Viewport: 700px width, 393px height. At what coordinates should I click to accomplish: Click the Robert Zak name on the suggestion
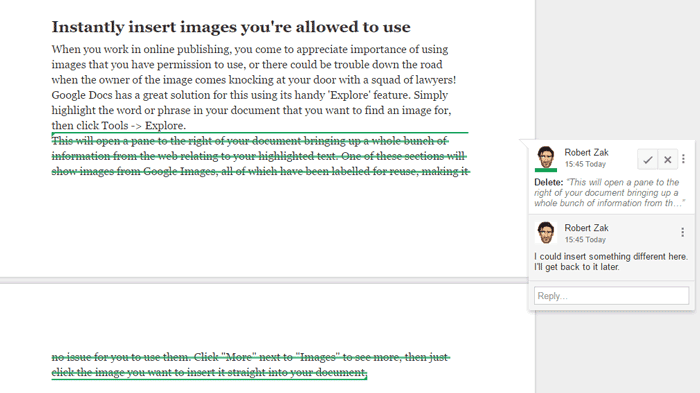(x=586, y=152)
